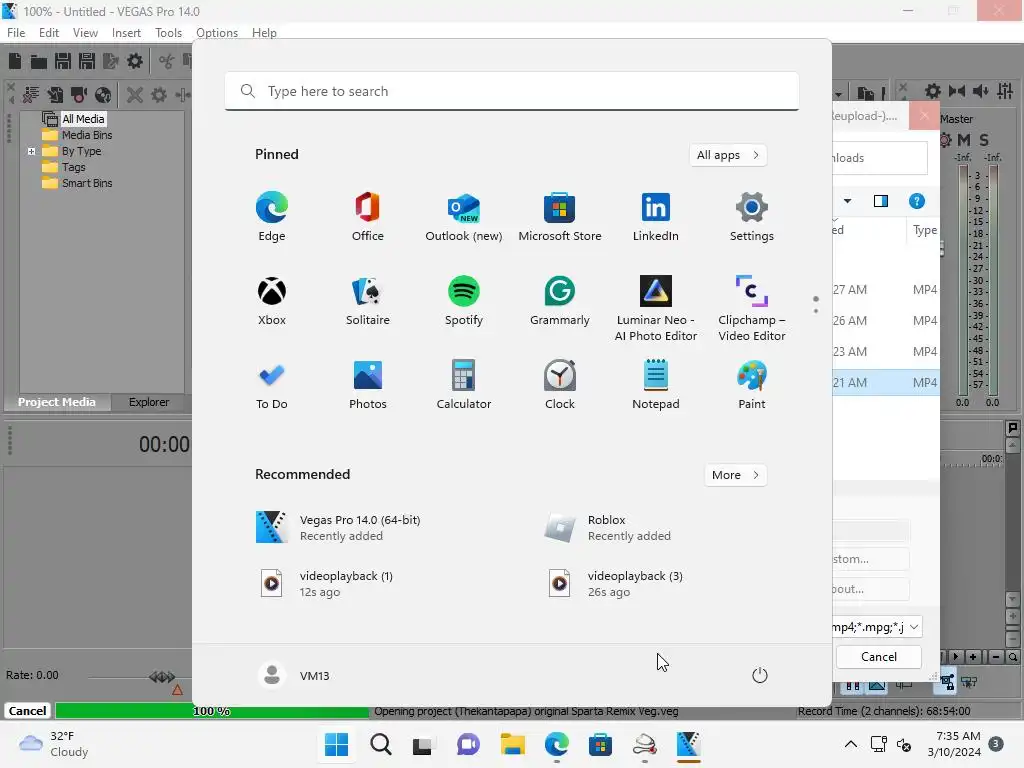Open the Mixing Console faders icon
This screenshot has height=768, width=1024.
point(1005,91)
